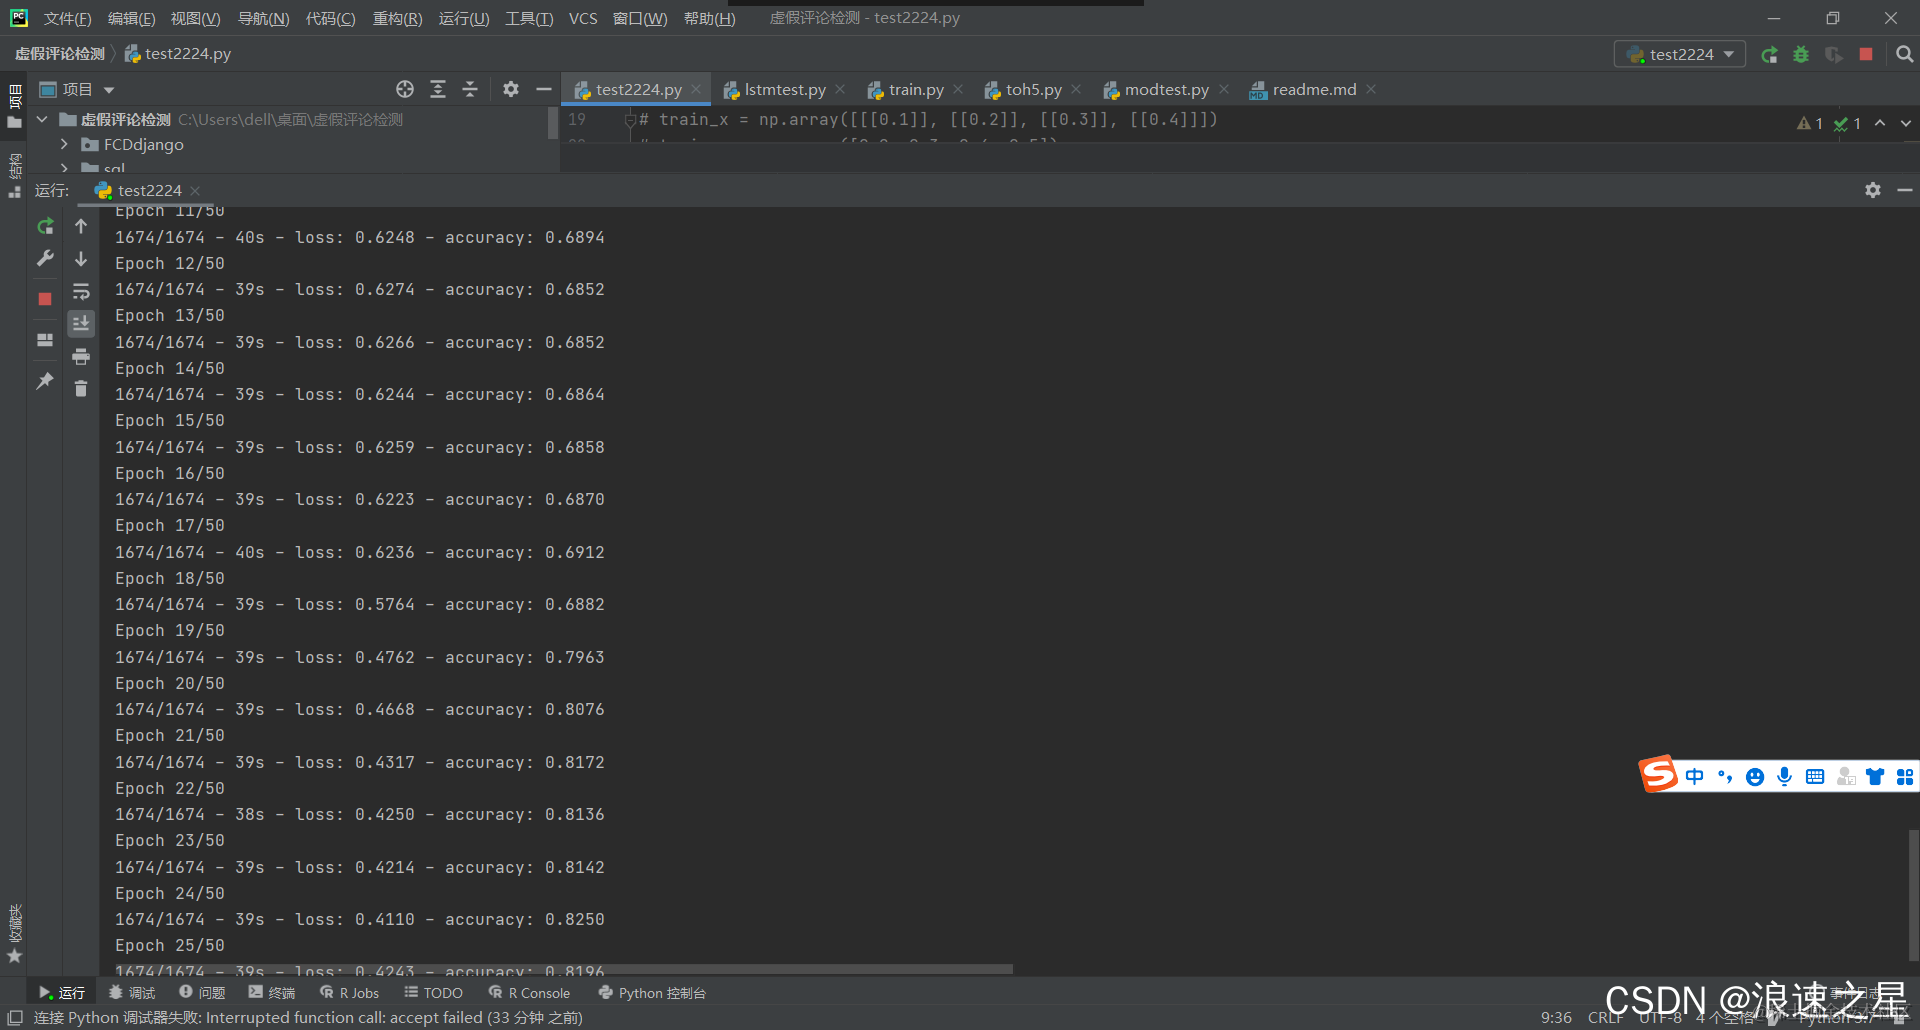This screenshot has height=1030, width=1920.
Task: Stop the running process in Run panel
Action: (x=45, y=299)
